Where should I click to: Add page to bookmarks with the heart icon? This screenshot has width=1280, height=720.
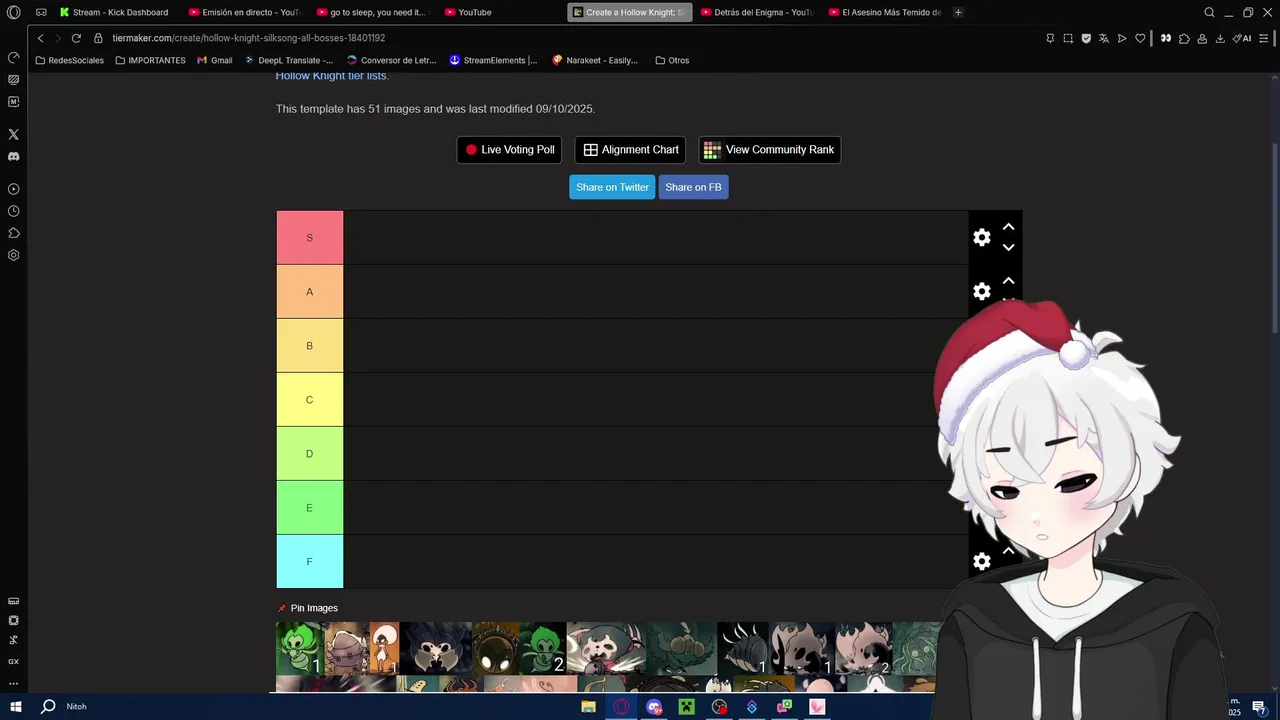[1140, 38]
